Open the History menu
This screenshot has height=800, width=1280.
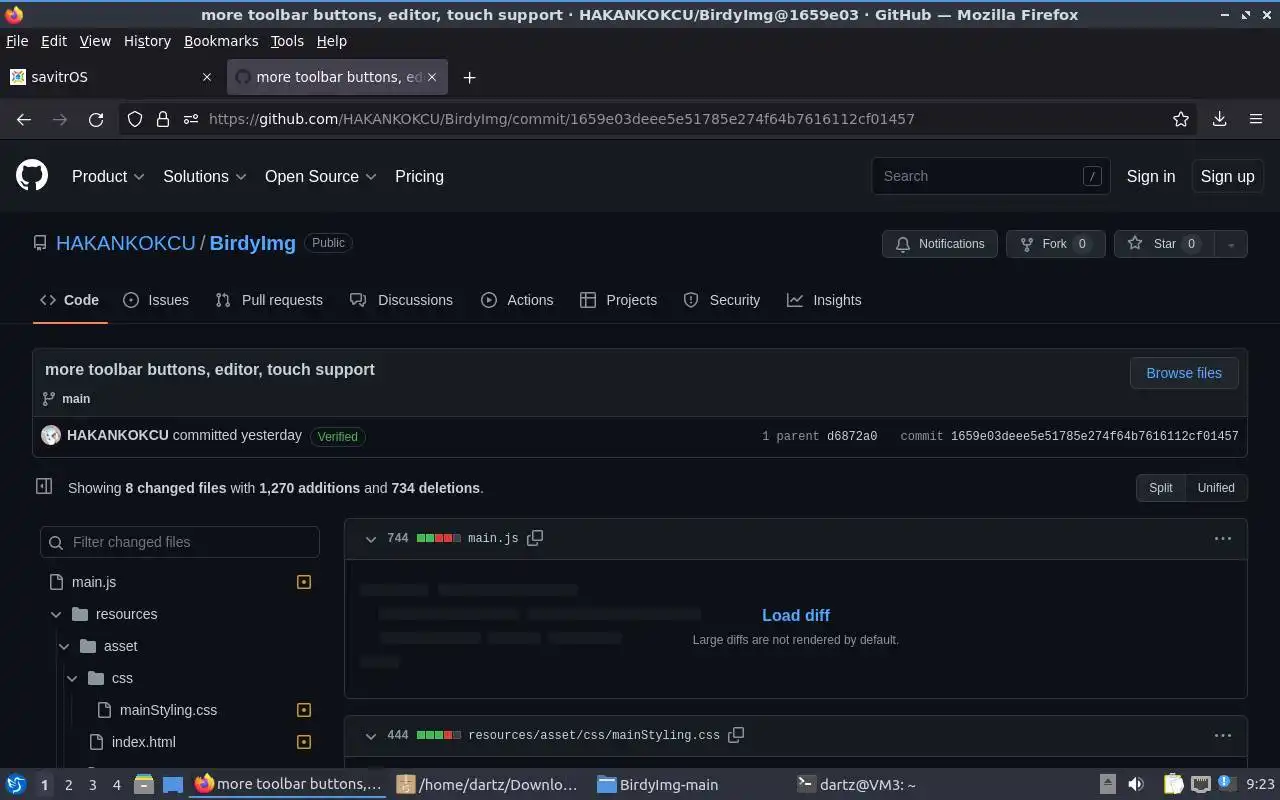tap(147, 41)
